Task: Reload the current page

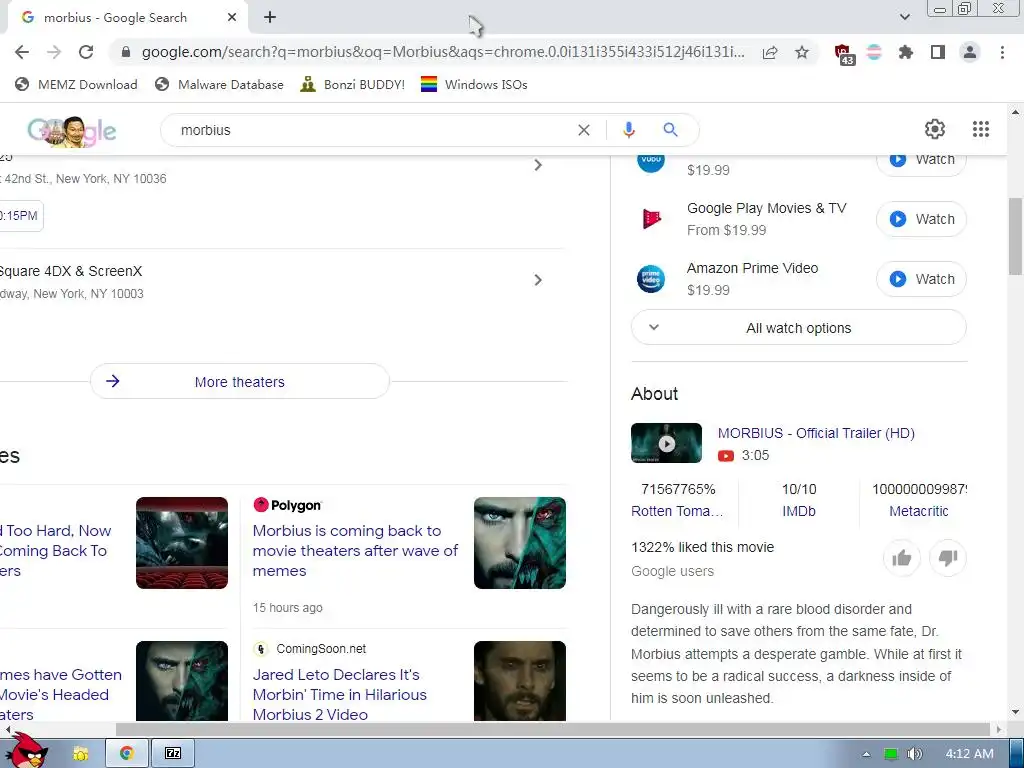Action: (x=86, y=52)
